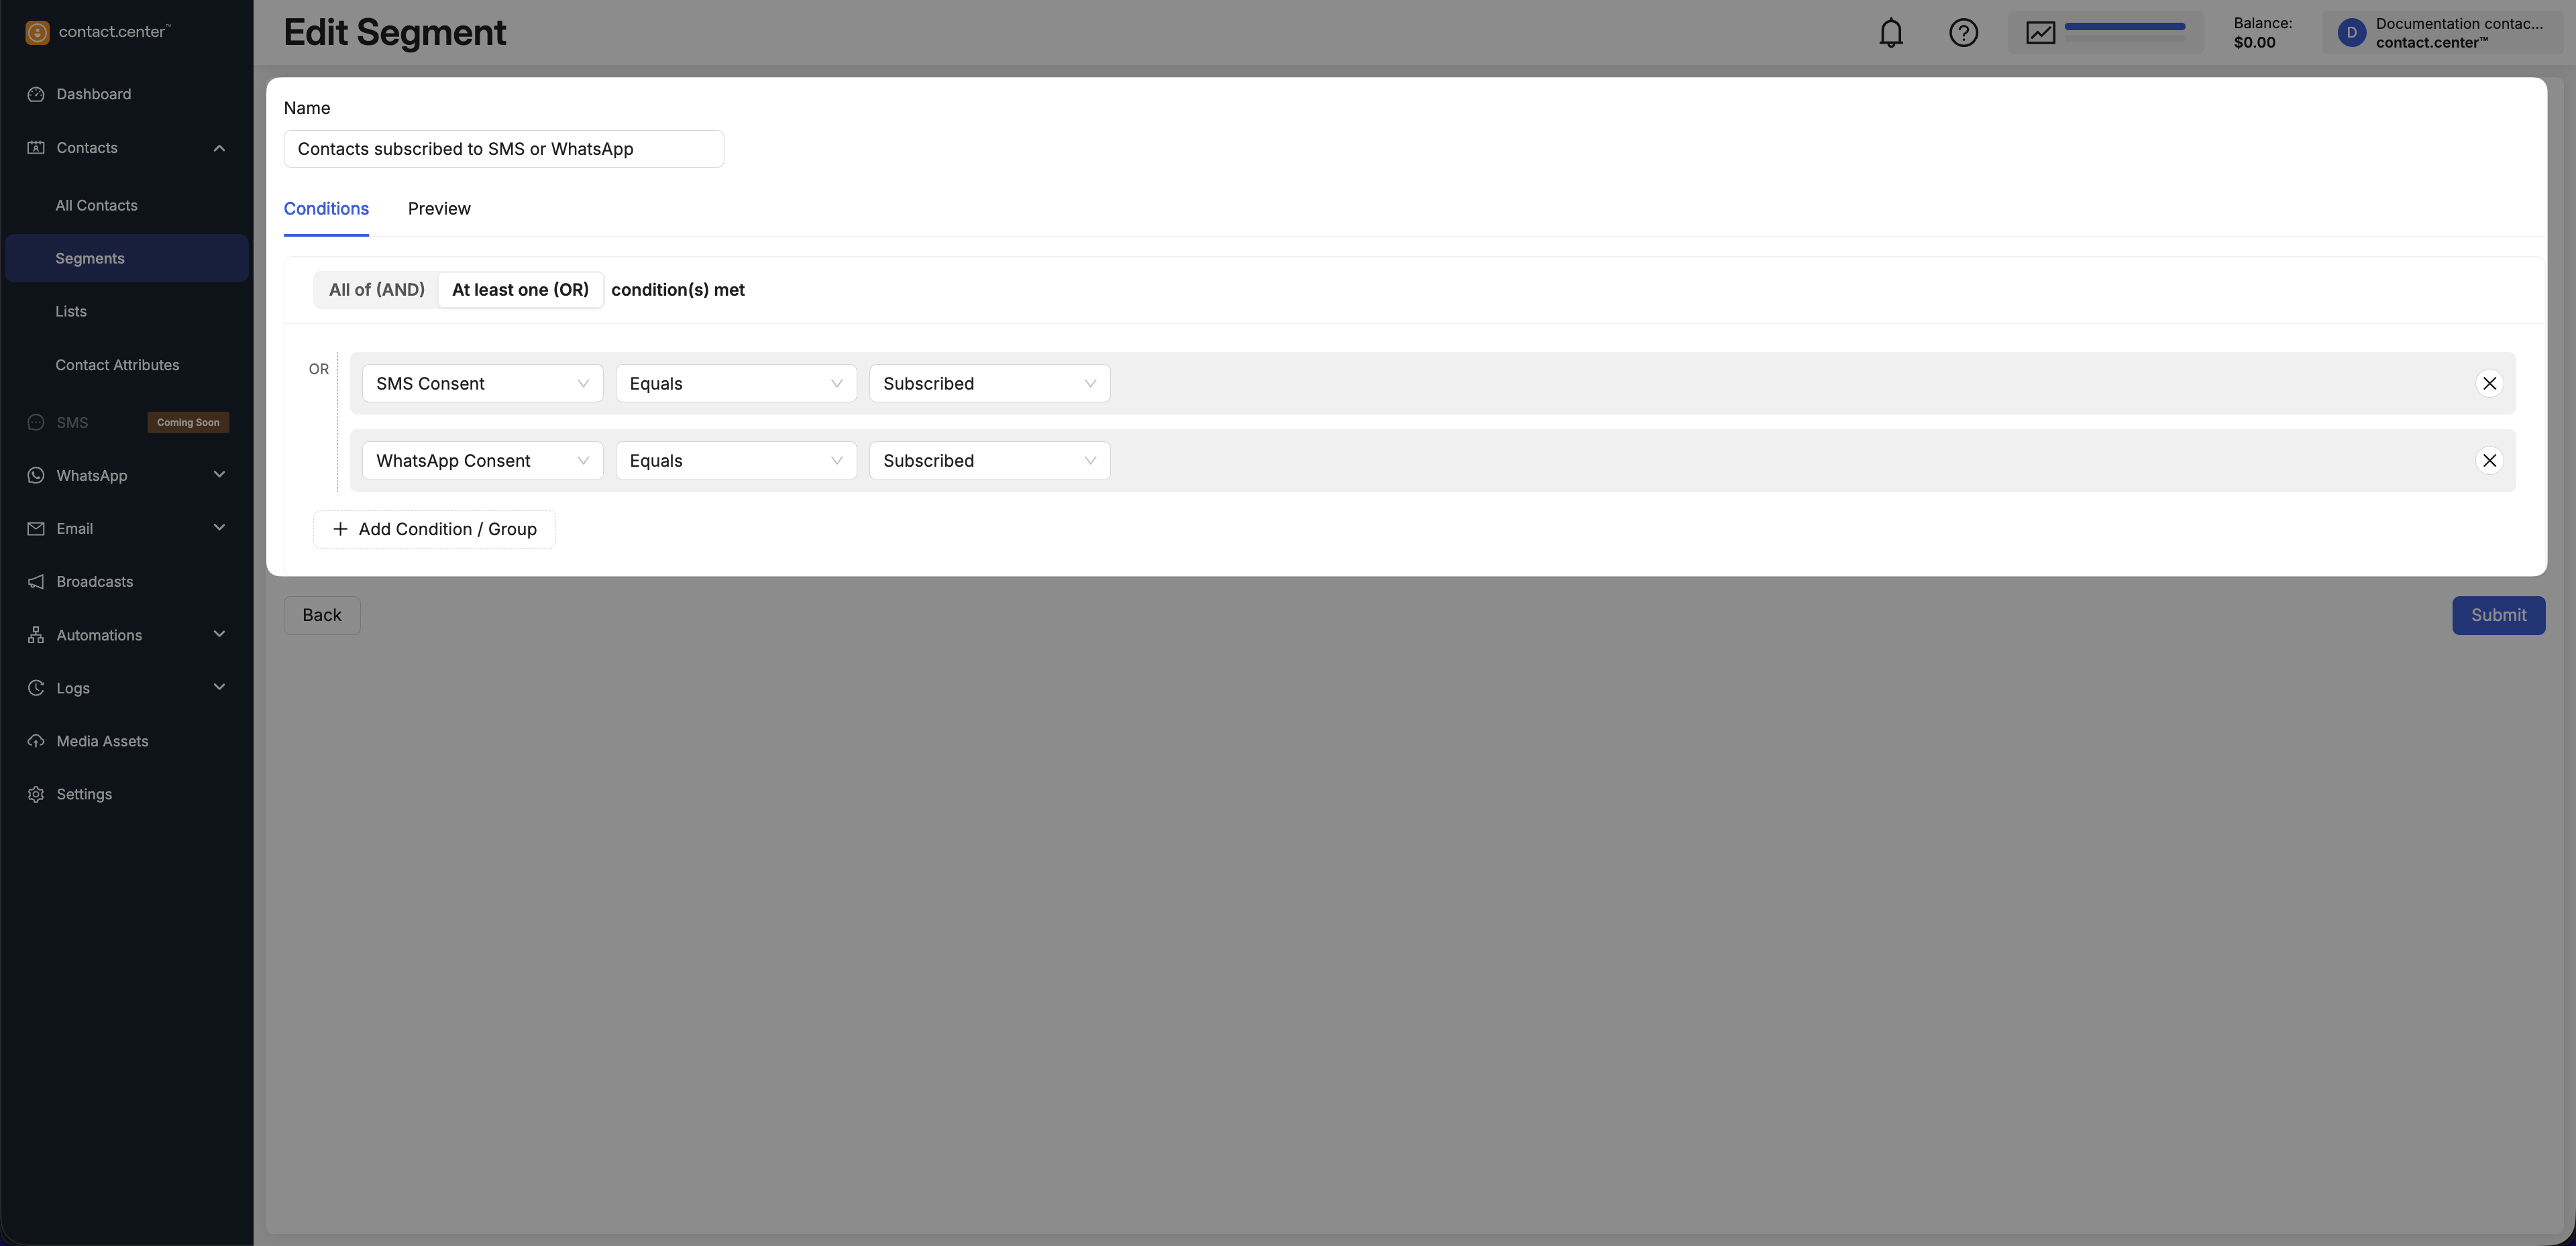Switch to the Preview tab

[x=439, y=209]
